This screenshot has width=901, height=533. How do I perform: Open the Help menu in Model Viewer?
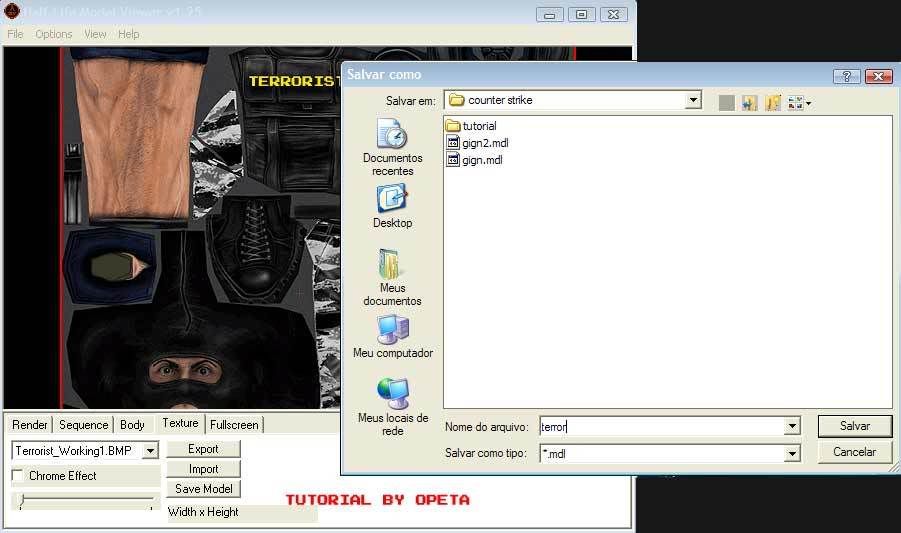[128, 34]
